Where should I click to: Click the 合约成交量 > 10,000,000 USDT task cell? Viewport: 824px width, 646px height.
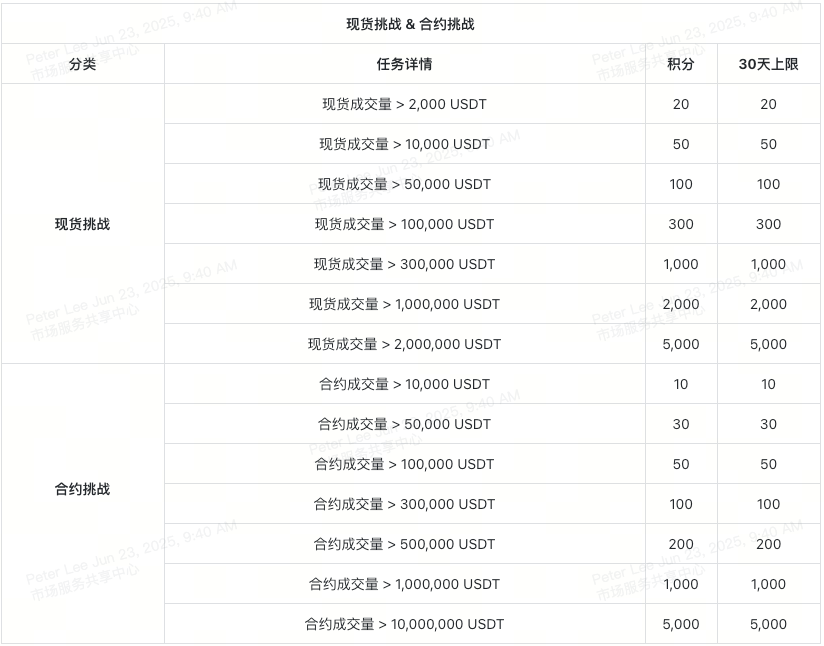pos(404,624)
